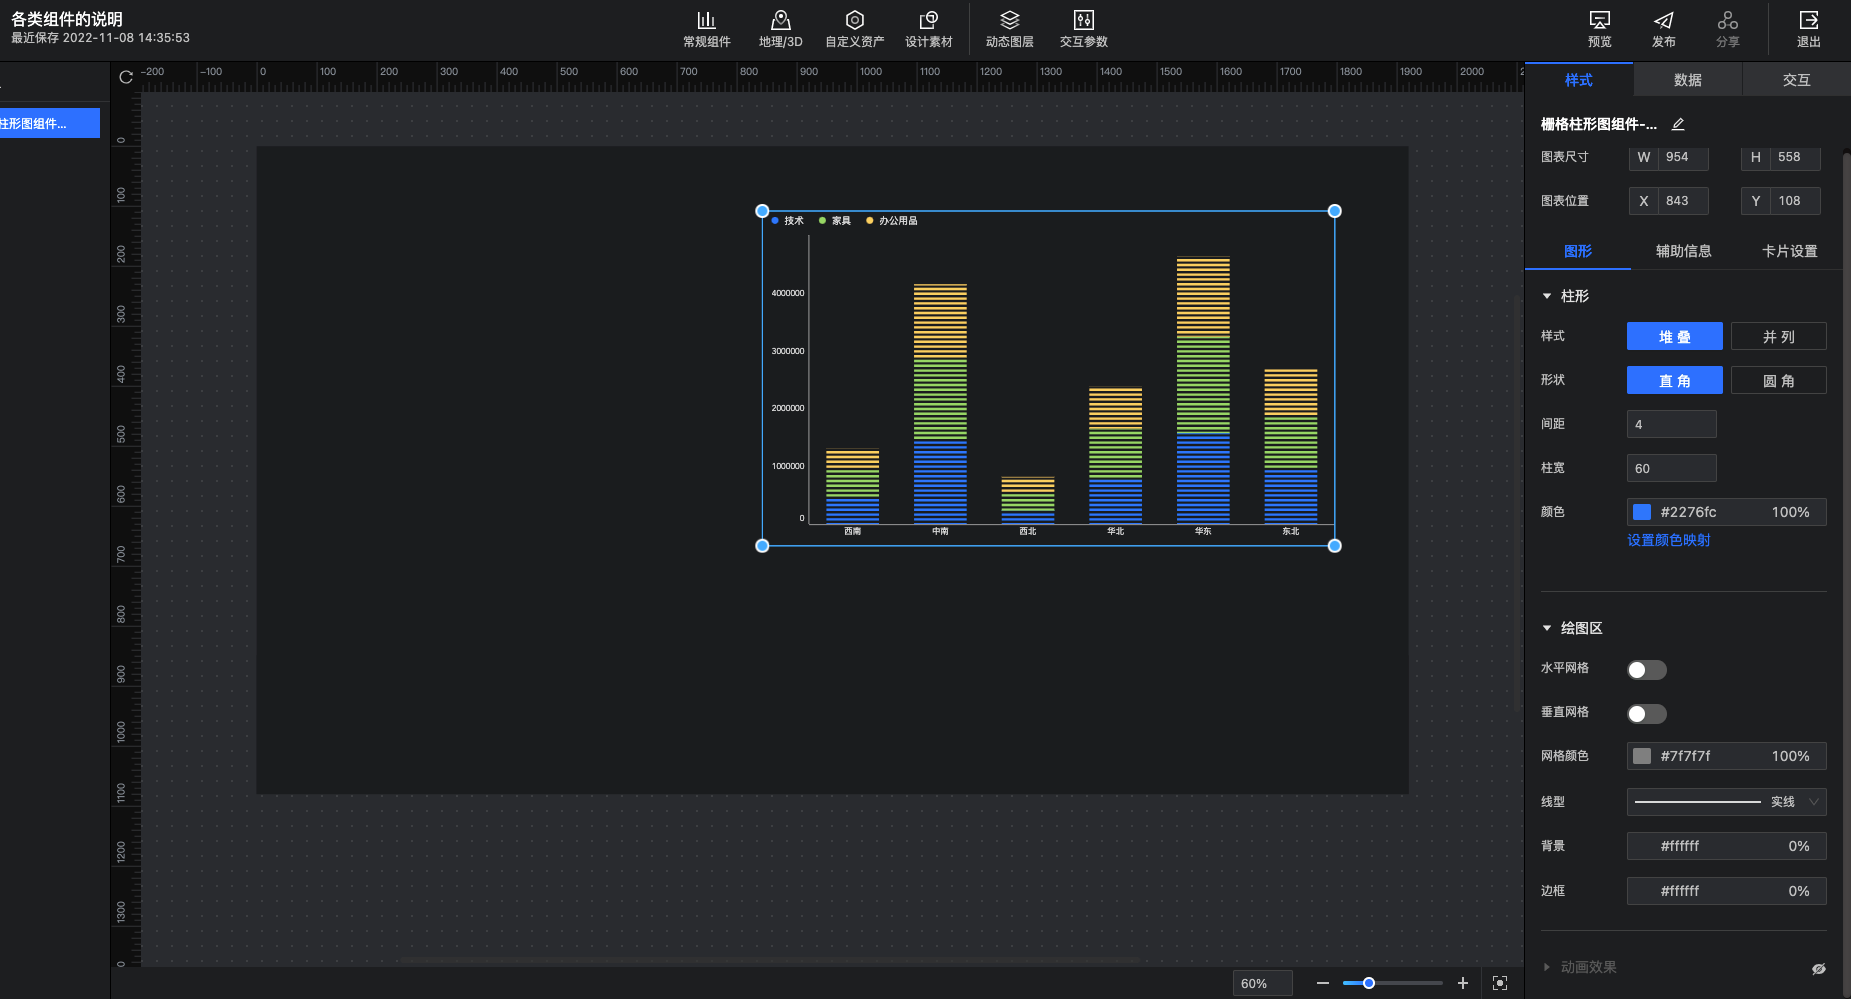Image resolution: width=1851 pixels, height=999 pixels.
Task: Open the 自定义资产 menu
Action: (x=854, y=29)
